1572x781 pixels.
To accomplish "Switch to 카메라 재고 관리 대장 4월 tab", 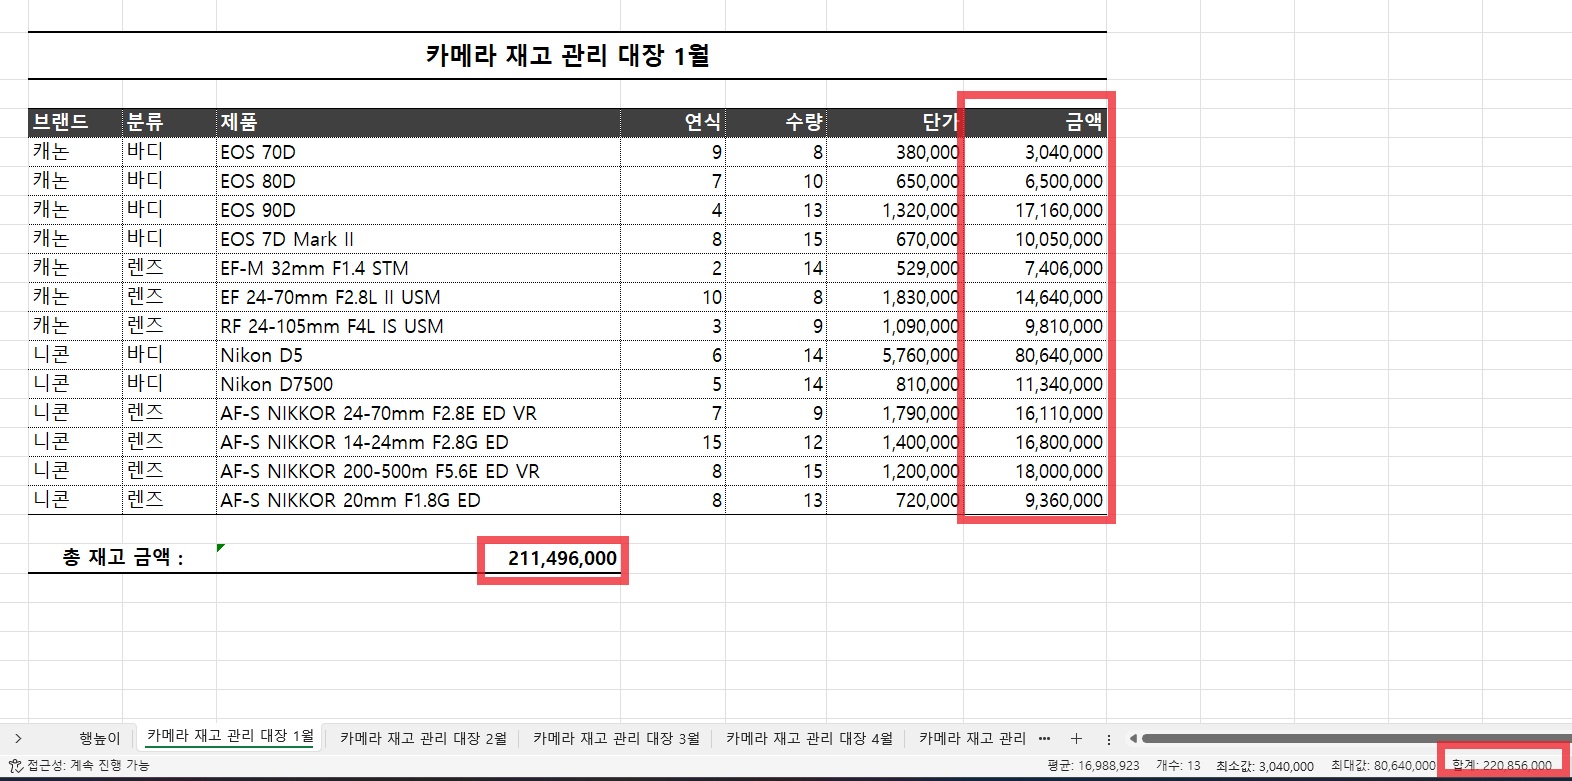I will click(809, 738).
